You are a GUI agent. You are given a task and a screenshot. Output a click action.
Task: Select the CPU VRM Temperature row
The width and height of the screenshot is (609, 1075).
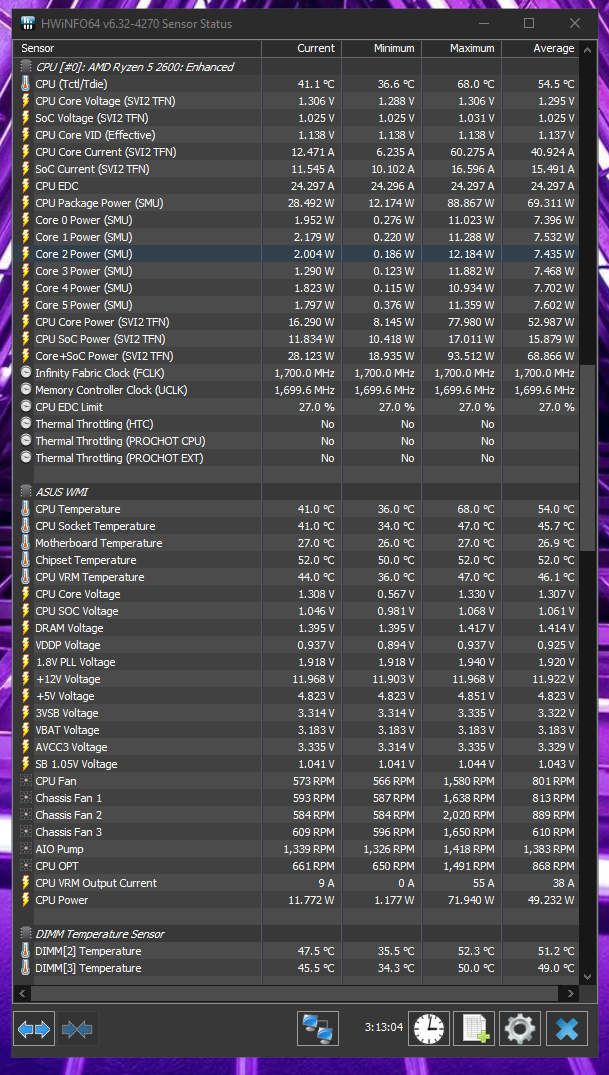[296, 577]
